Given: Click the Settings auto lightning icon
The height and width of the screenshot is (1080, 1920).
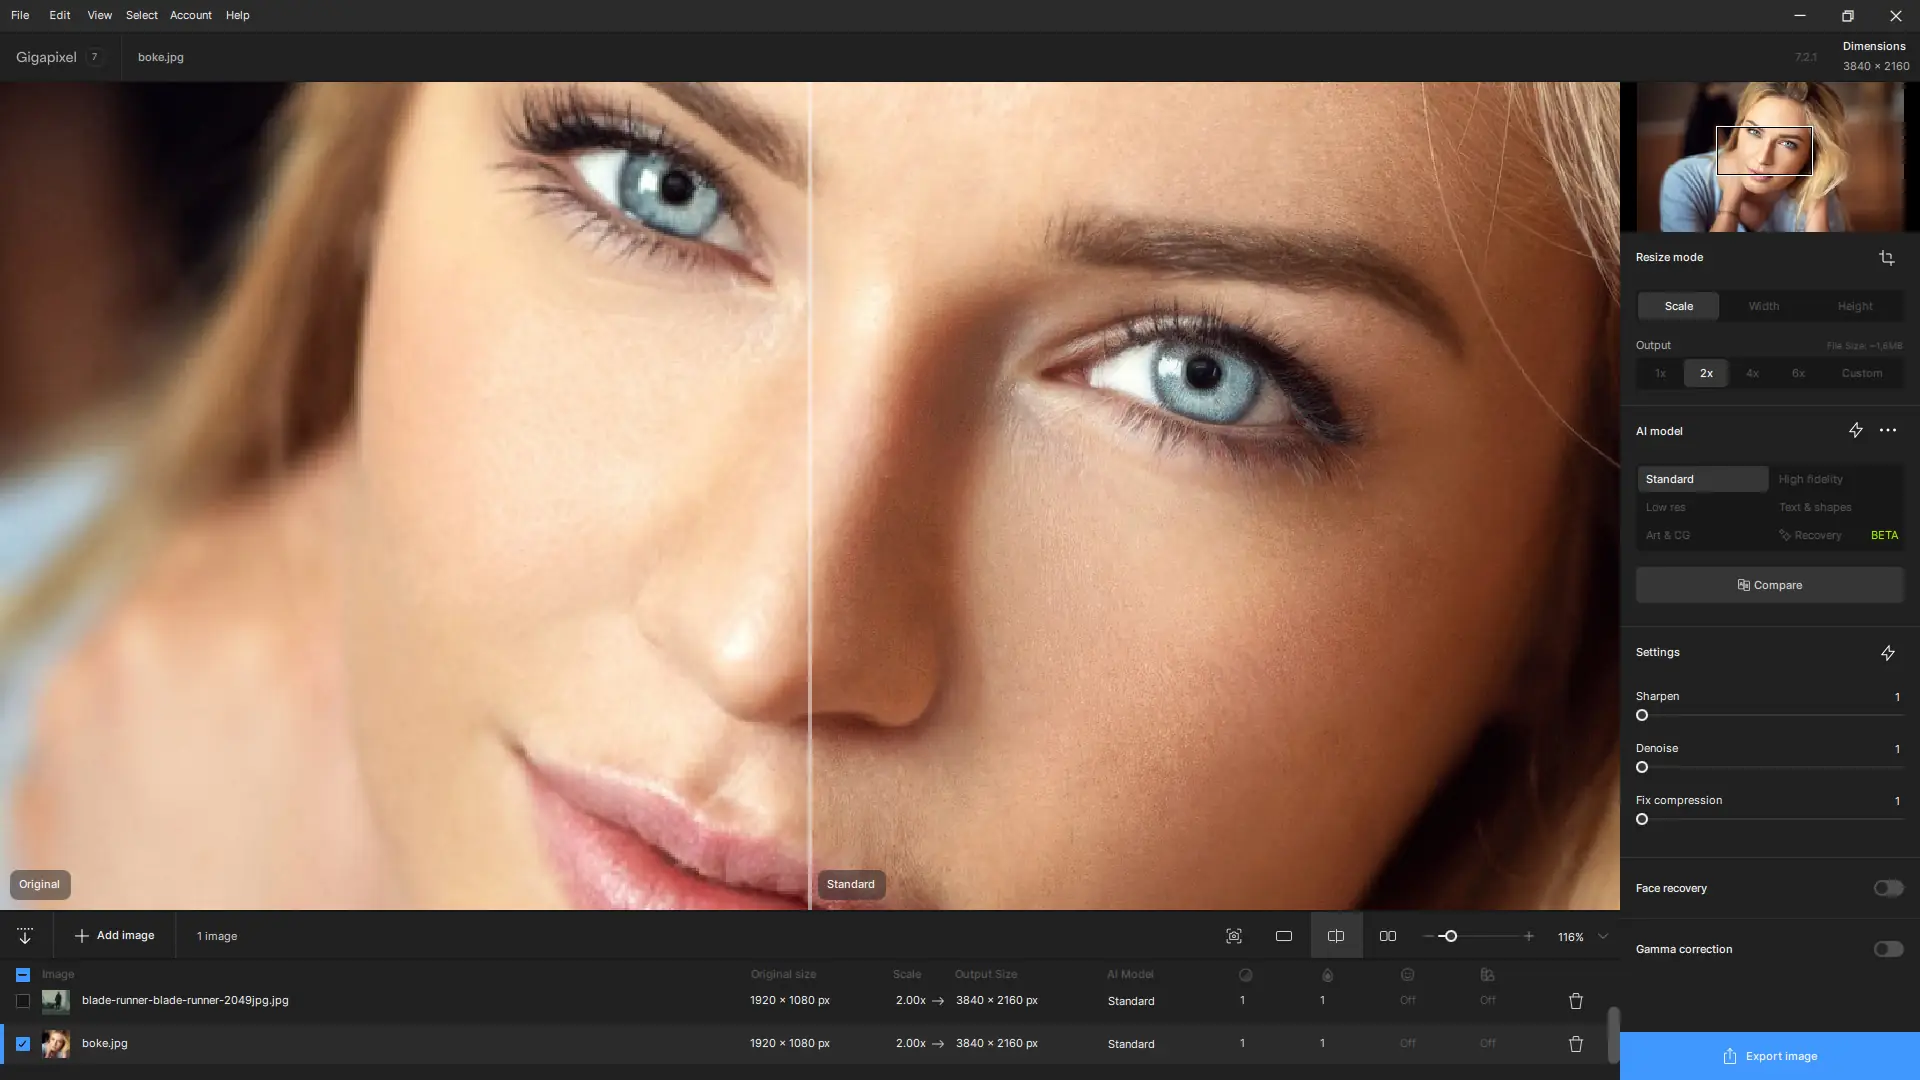Looking at the screenshot, I should click(1887, 653).
